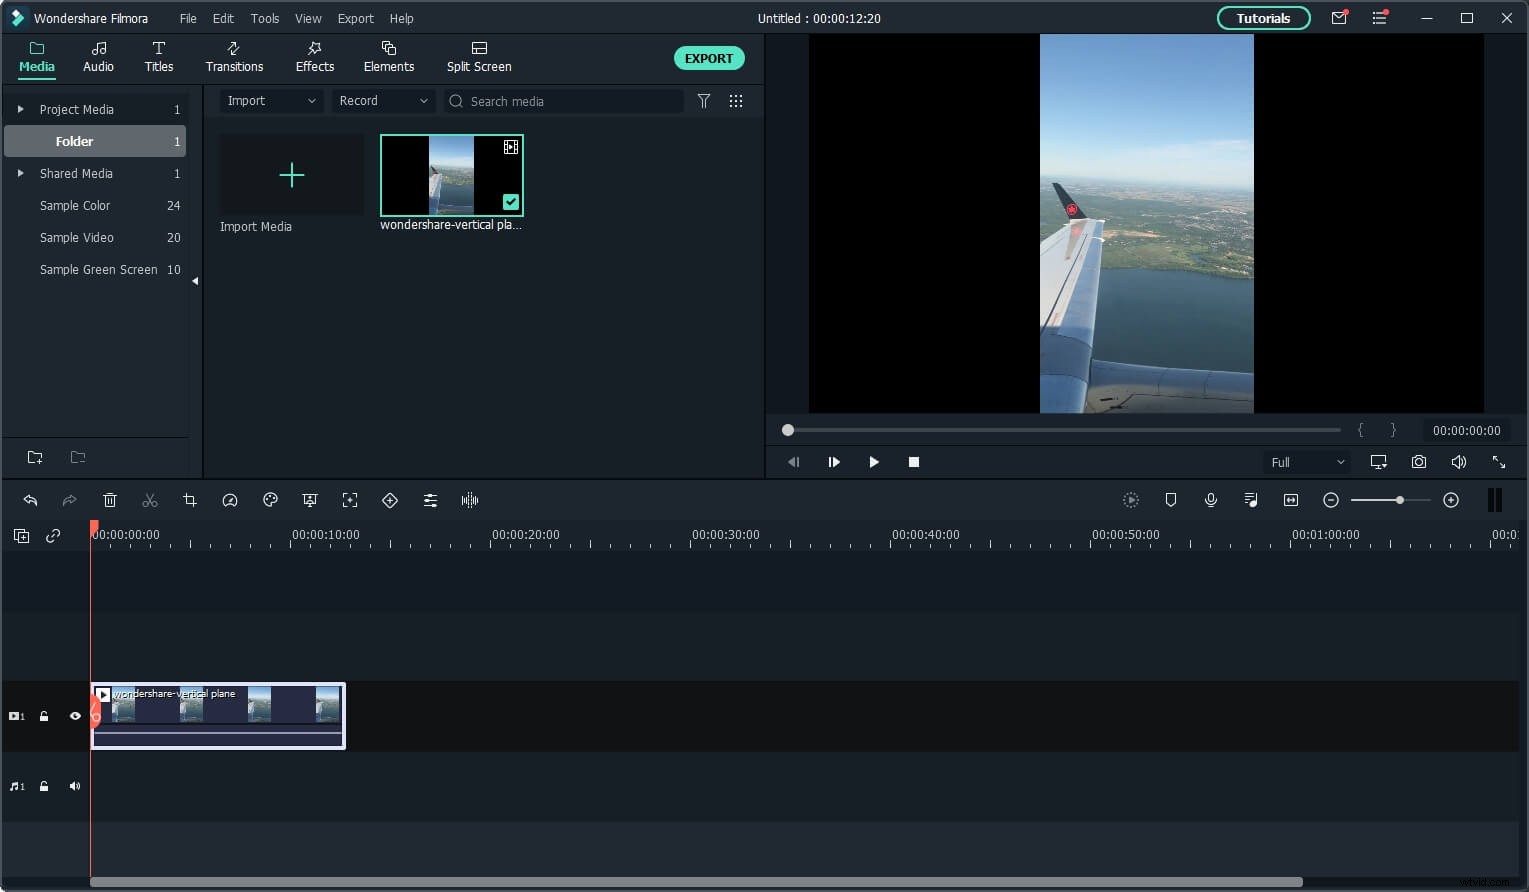Image resolution: width=1529 pixels, height=892 pixels.
Task: Open the Export menu in the menu bar
Action: tap(355, 18)
